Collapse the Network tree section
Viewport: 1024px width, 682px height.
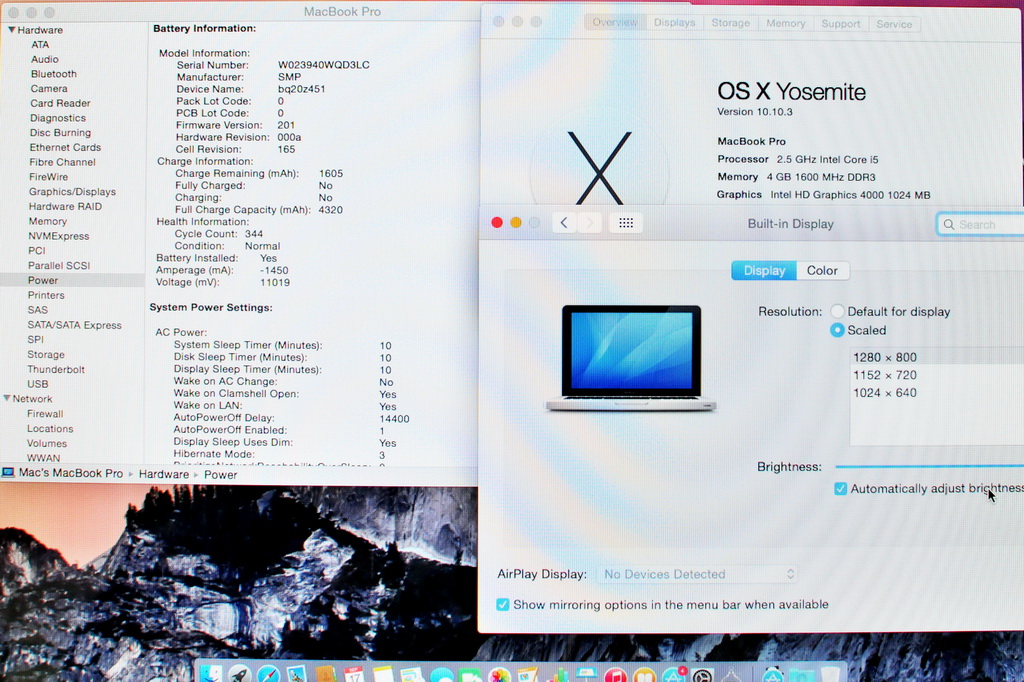[7, 398]
